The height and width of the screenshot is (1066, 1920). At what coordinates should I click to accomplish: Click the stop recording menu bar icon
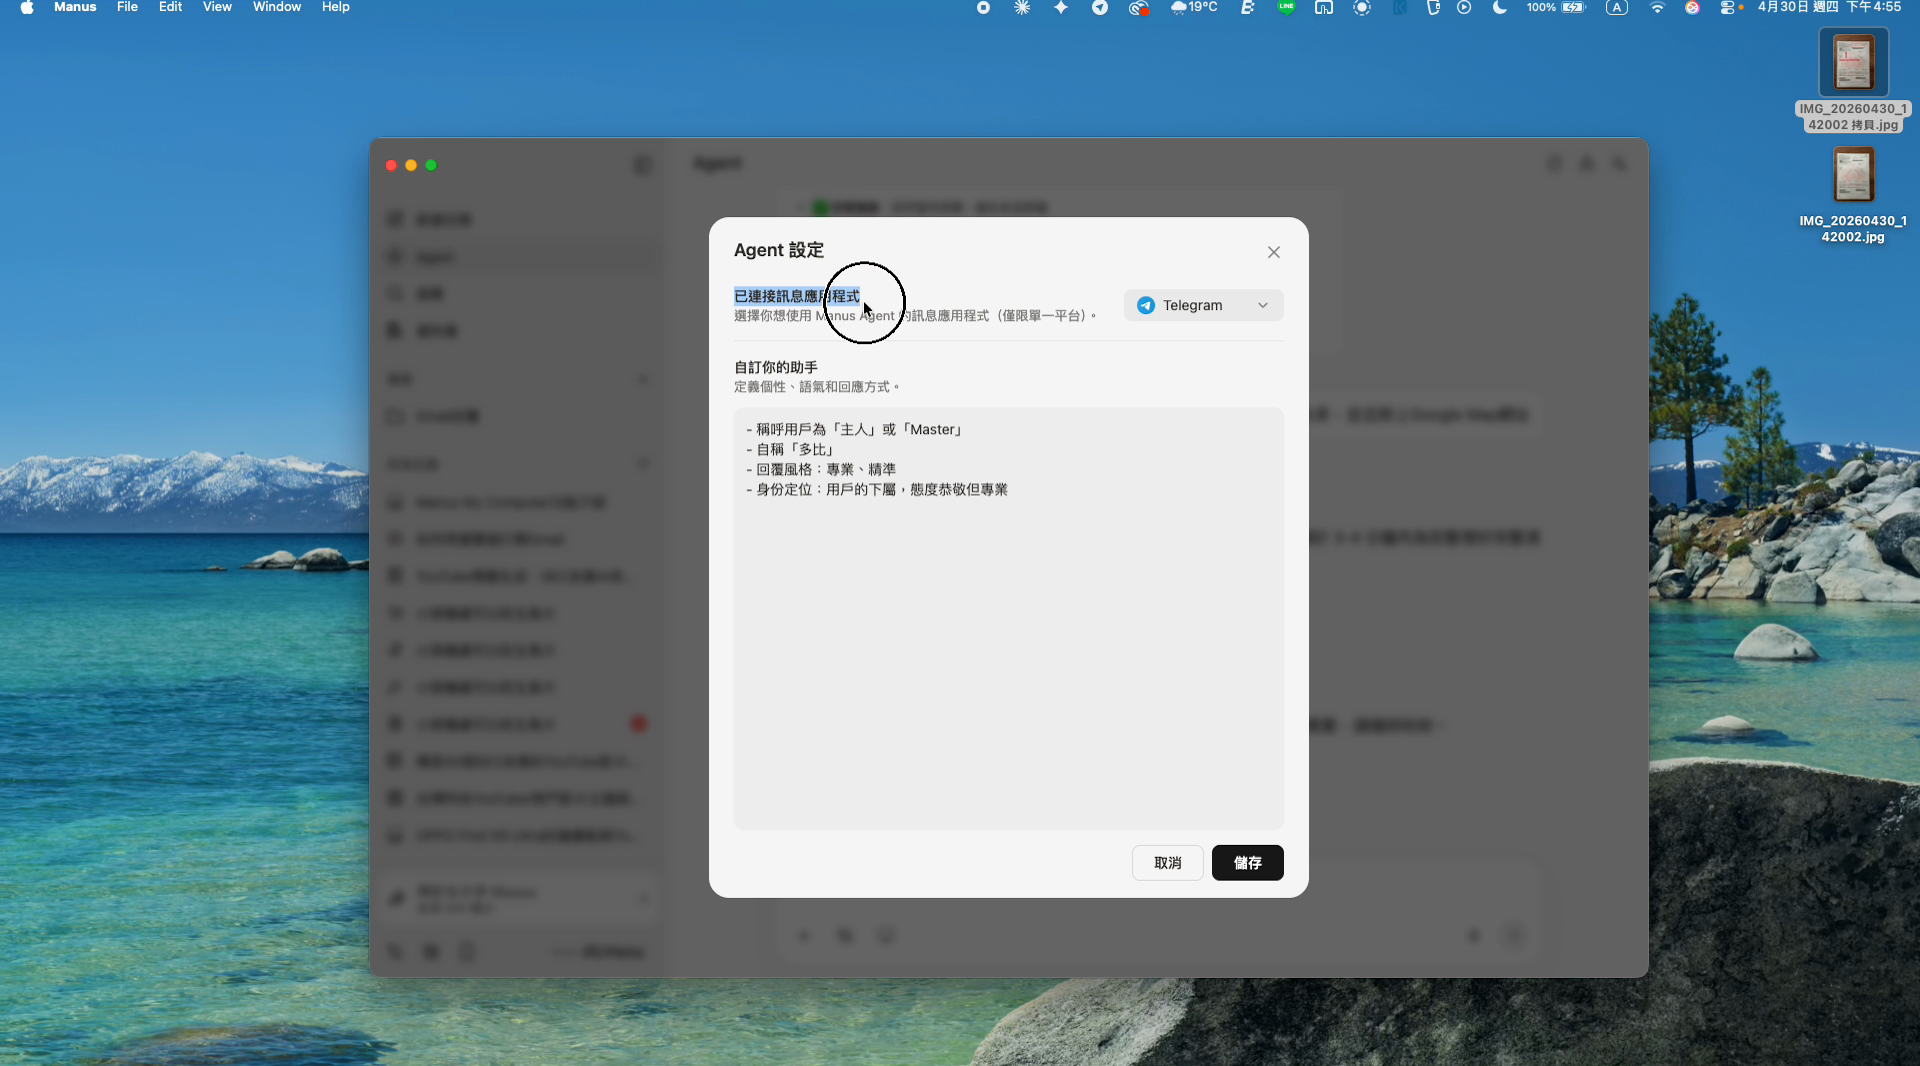pos(983,8)
